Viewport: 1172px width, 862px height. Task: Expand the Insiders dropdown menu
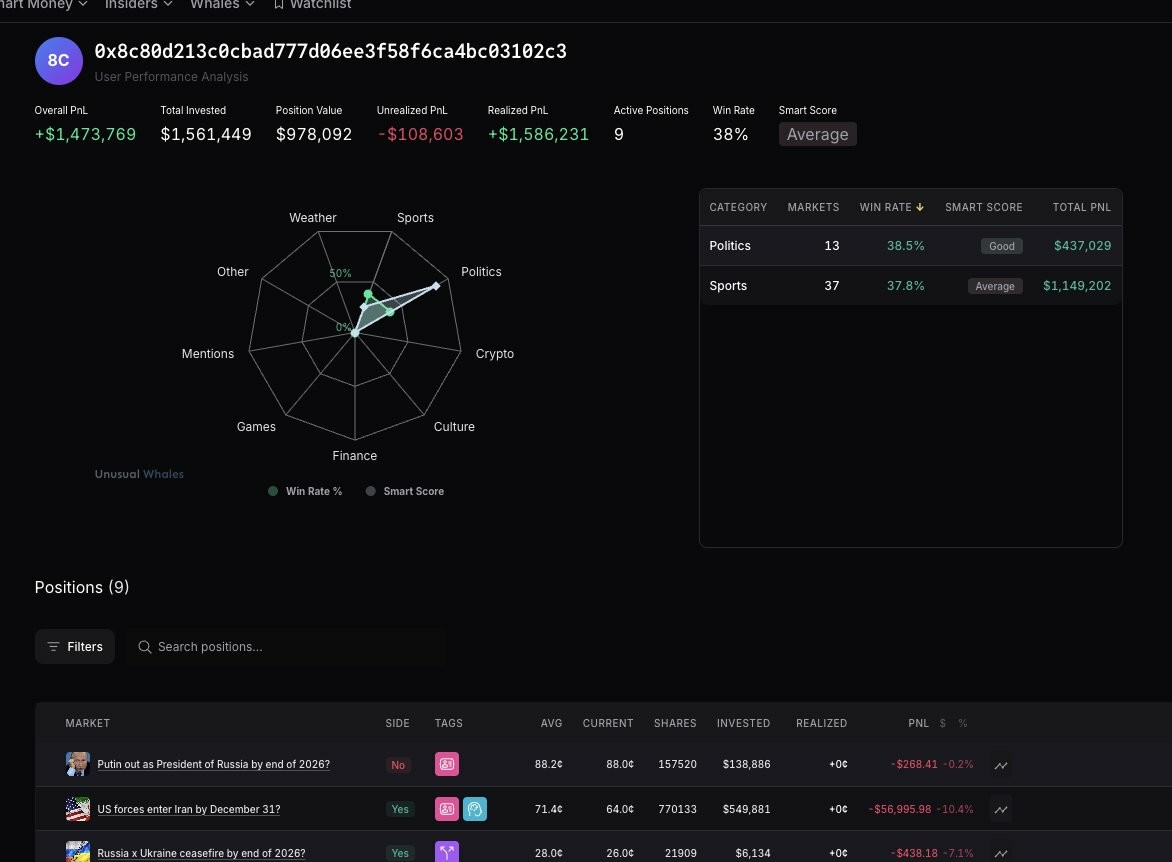point(138,4)
